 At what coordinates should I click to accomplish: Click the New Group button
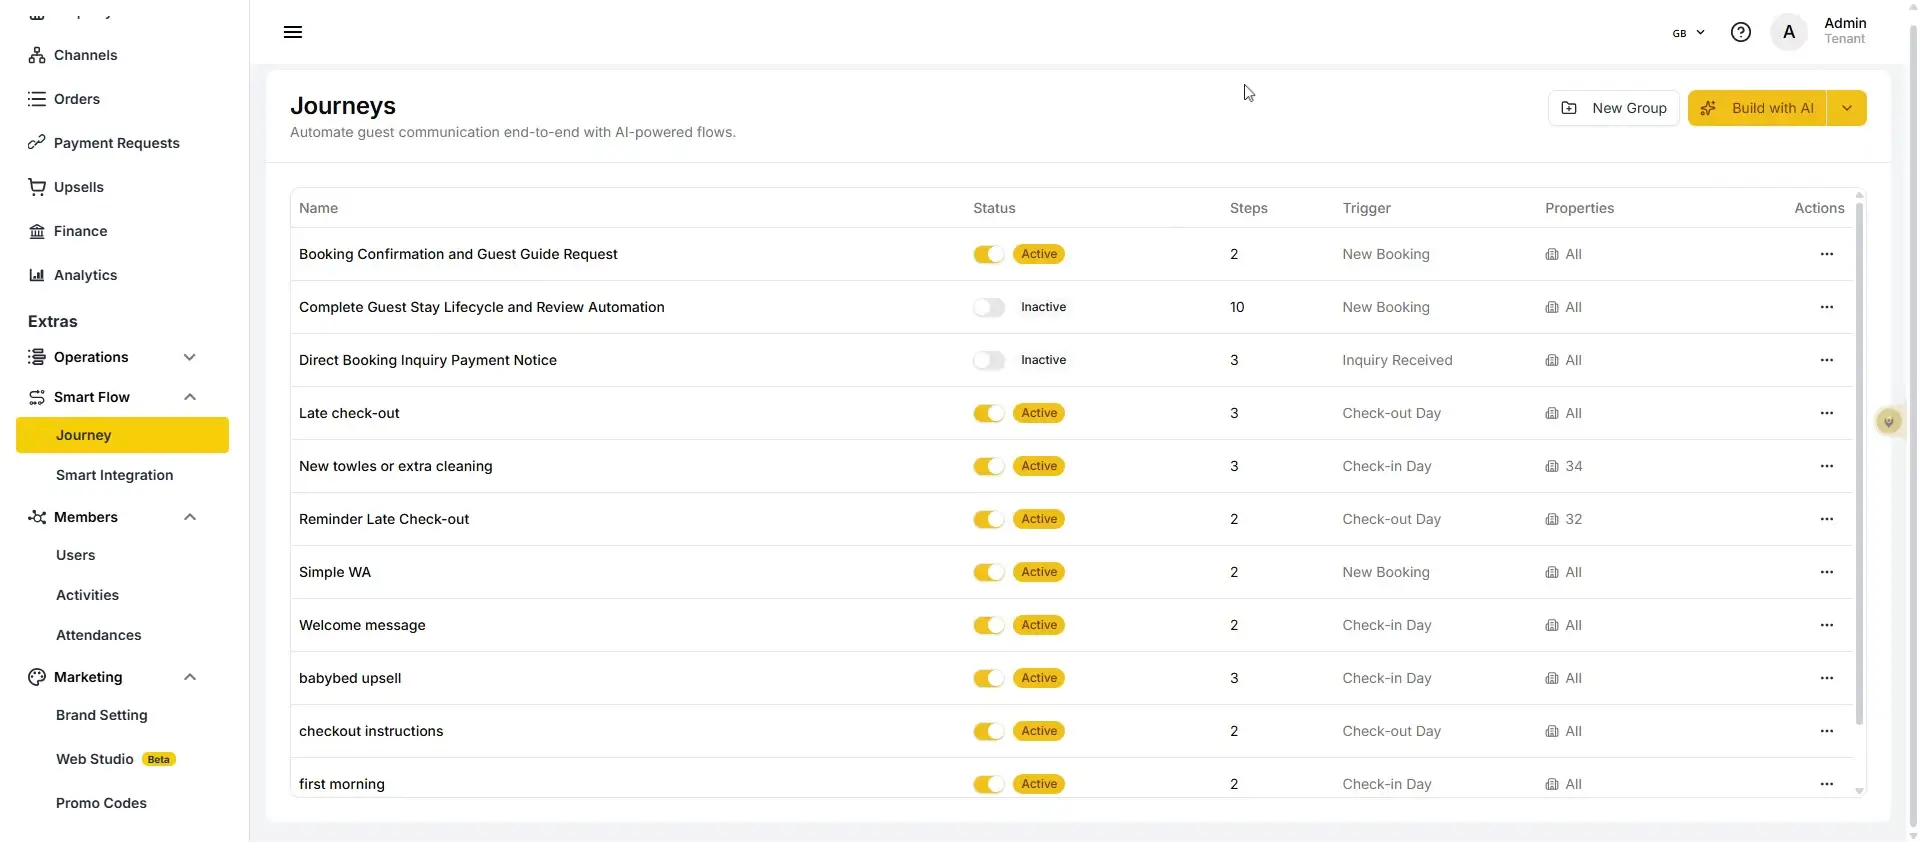1614,108
